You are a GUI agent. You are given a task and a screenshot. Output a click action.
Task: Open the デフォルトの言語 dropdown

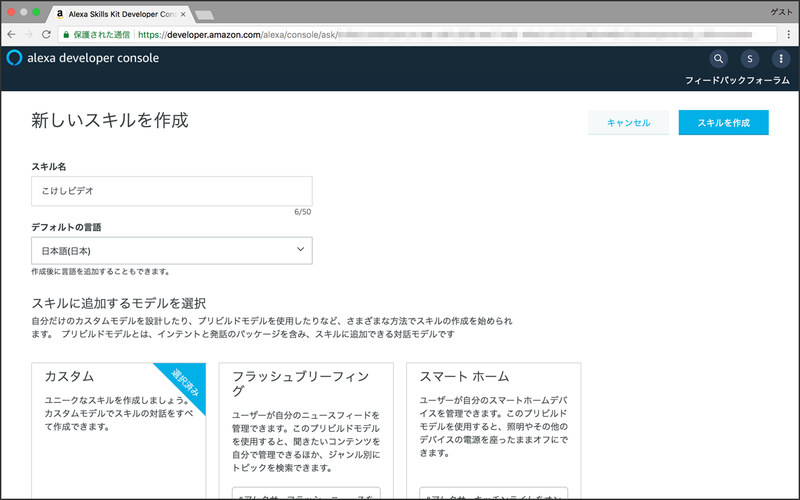(172, 251)
